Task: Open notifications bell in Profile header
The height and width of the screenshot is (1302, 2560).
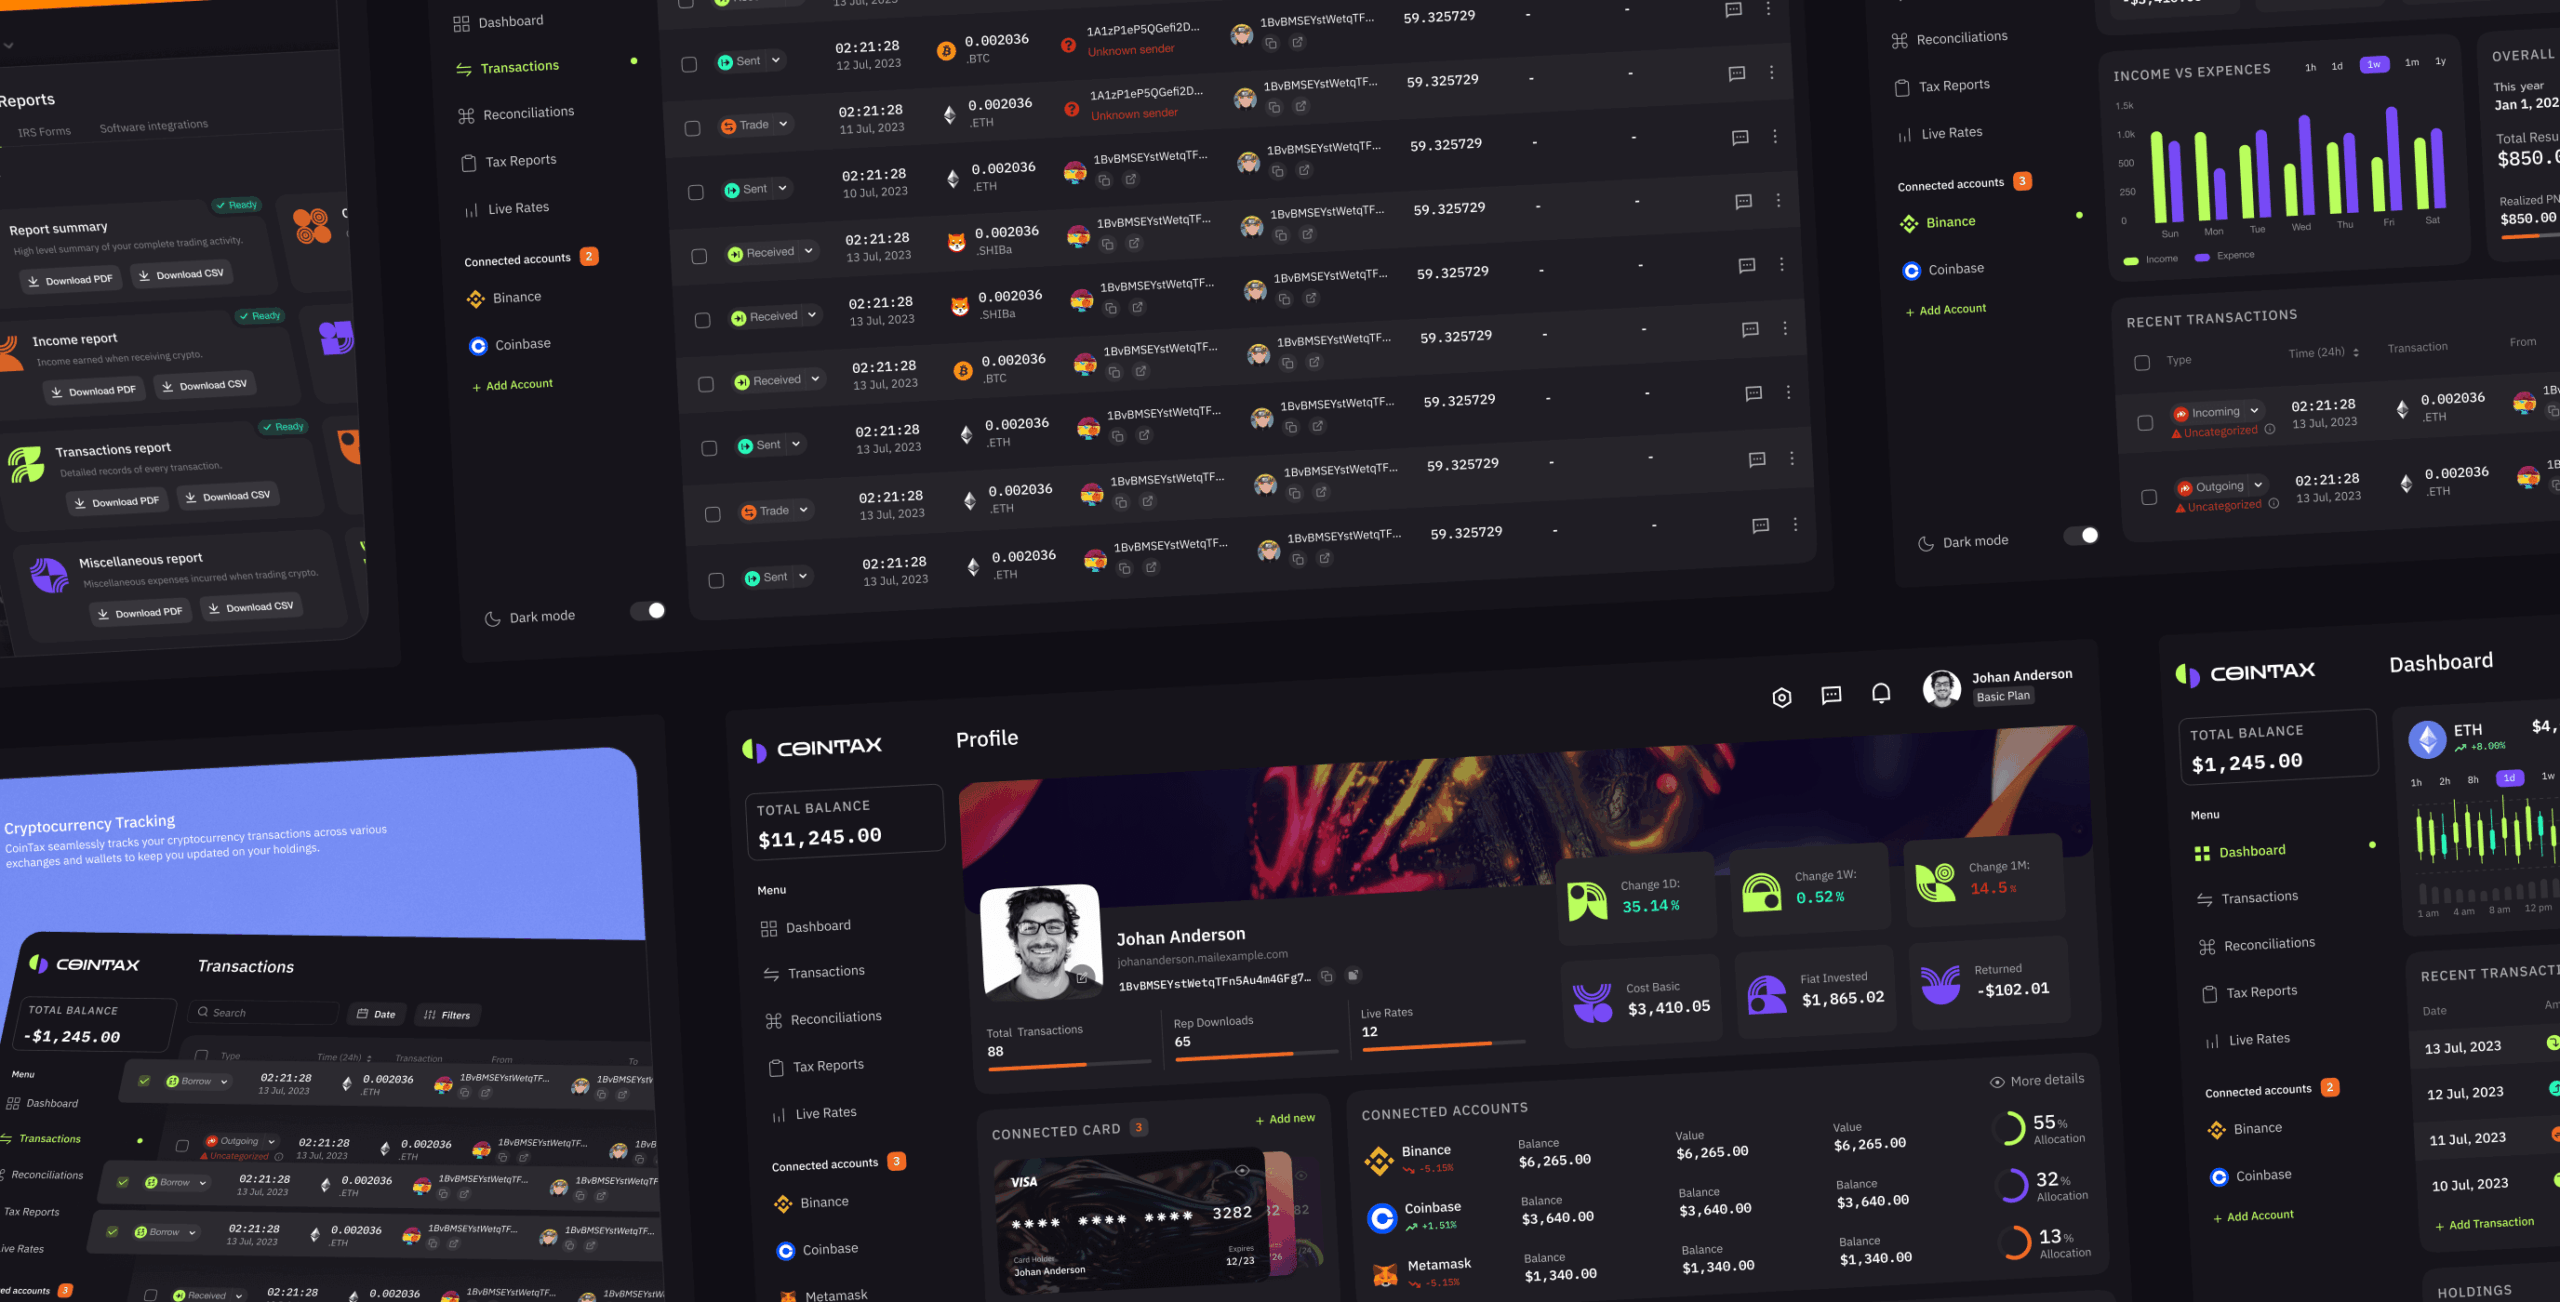Action: (x=1881, y=693)
